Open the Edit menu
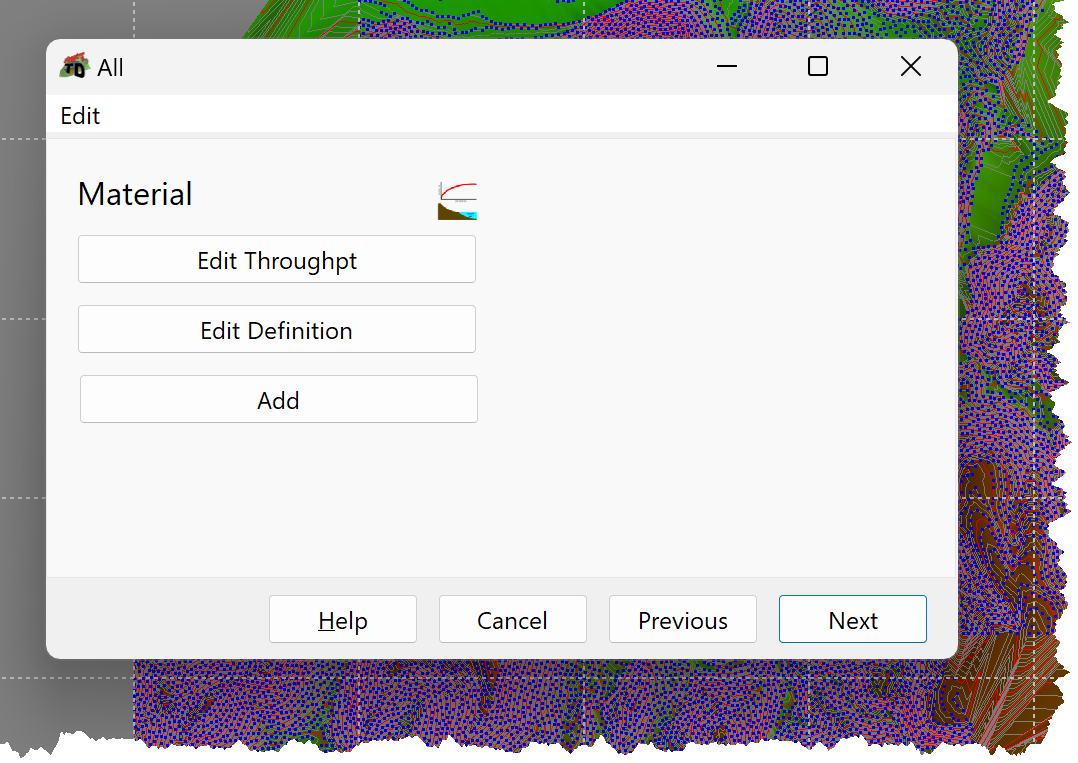The width and height of the screenshot is (1078, 763). click(80, 115)
